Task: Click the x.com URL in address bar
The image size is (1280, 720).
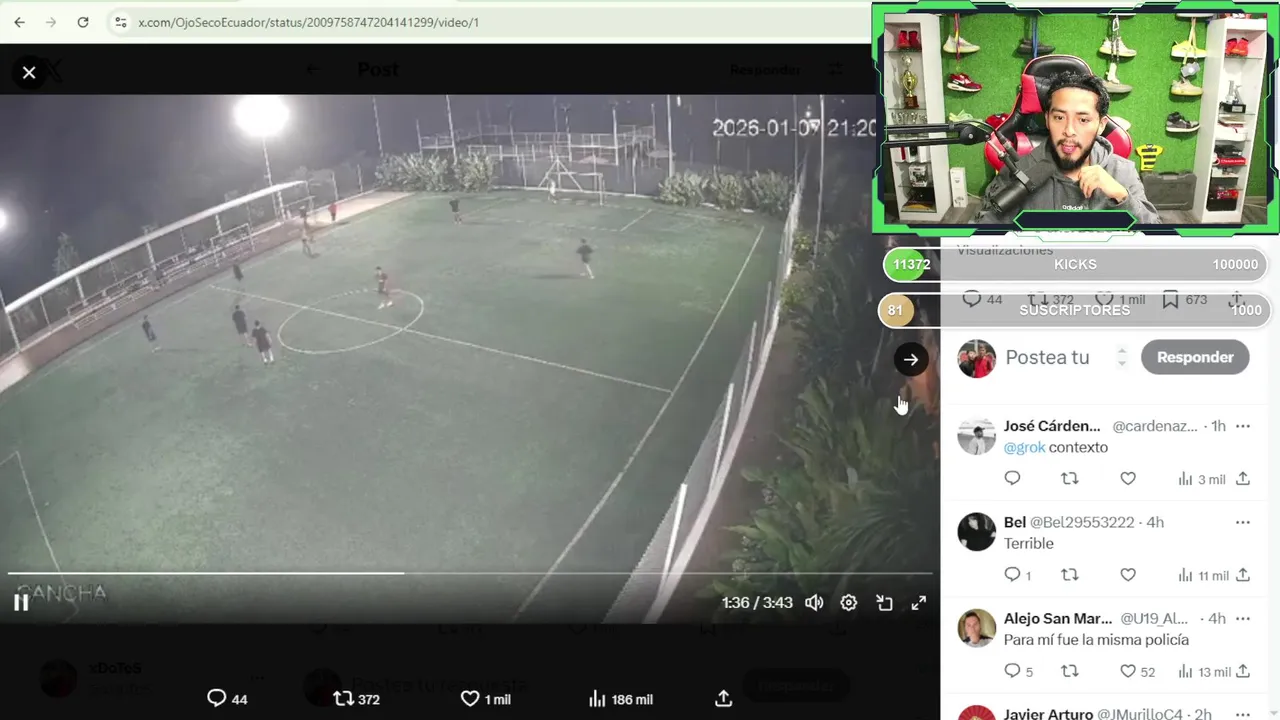Action: coord(308,22)
